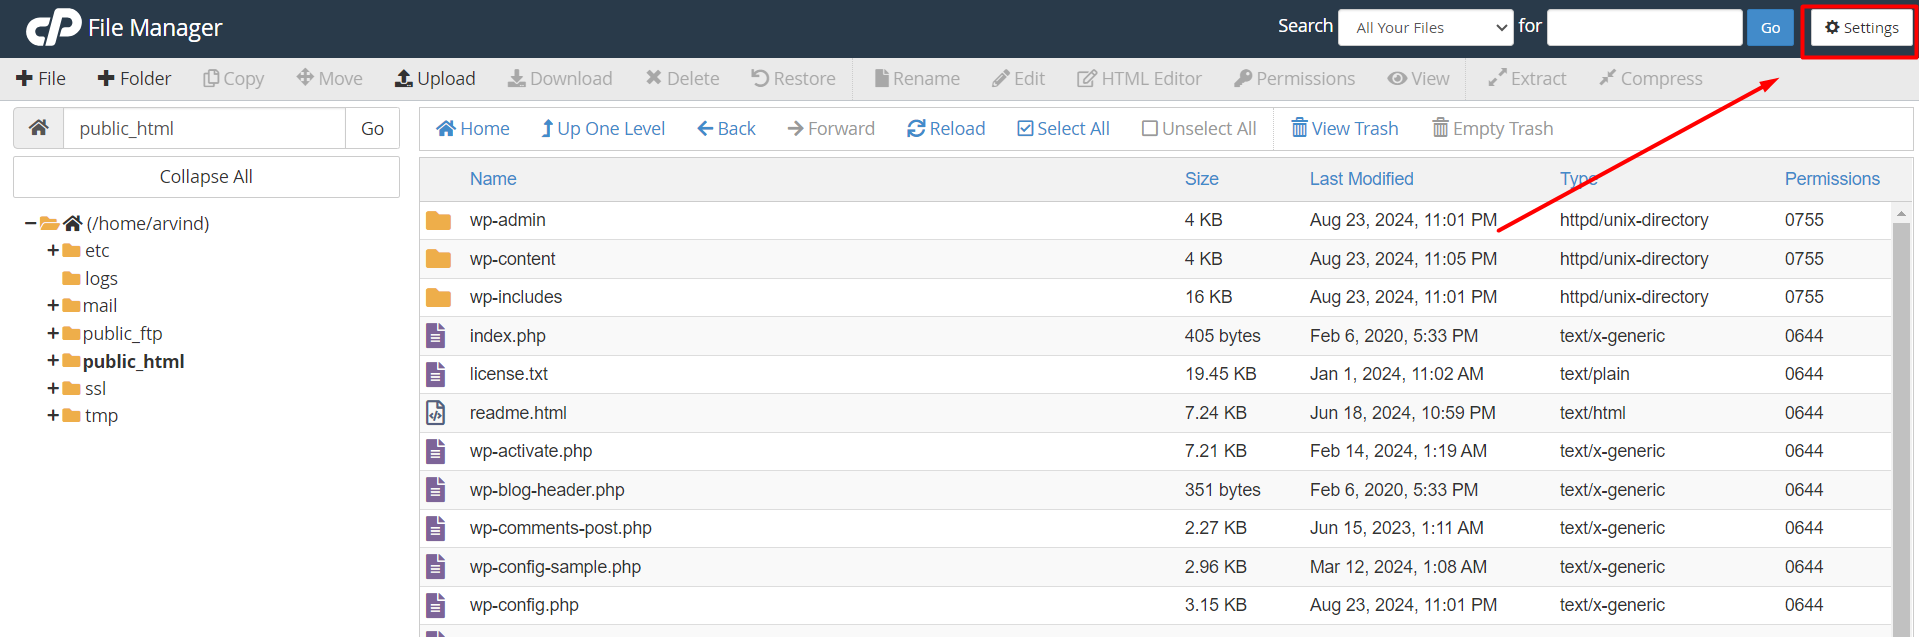Expand the ssl folder in tree
This screenshot has width=1919, height=637.
tap(53, 388)
